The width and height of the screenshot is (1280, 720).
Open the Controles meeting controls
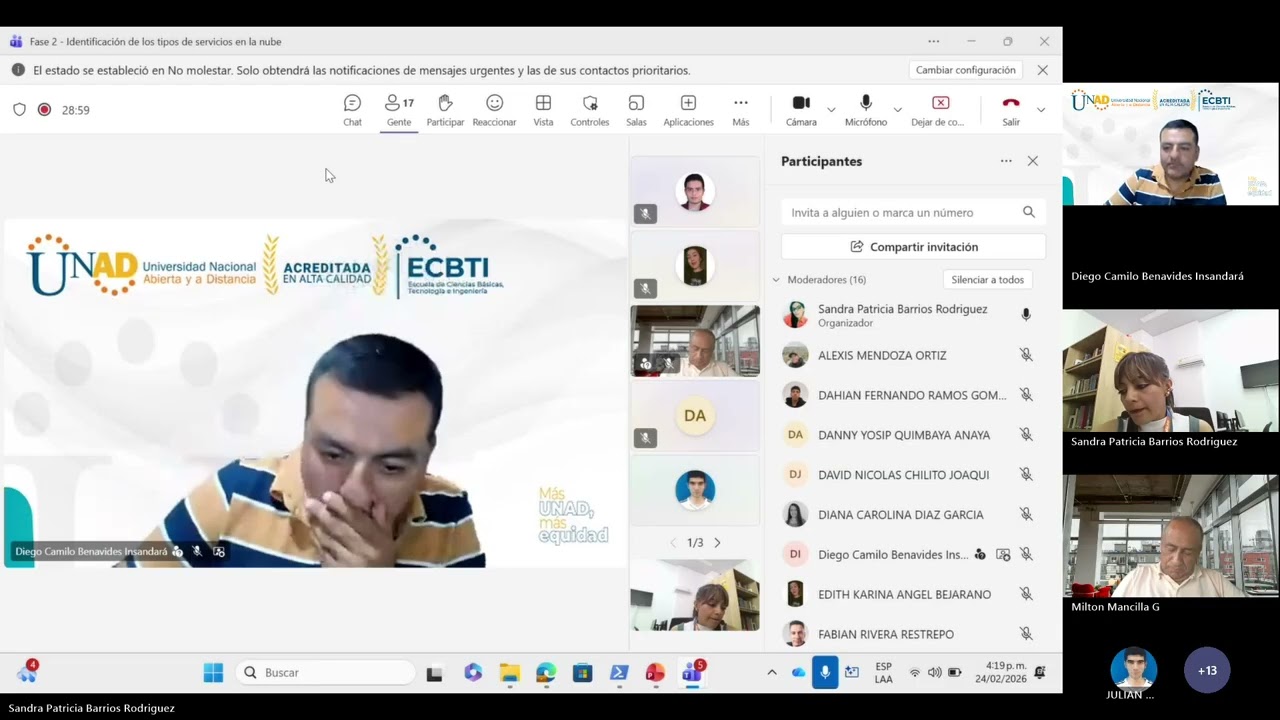pos(590,110)
